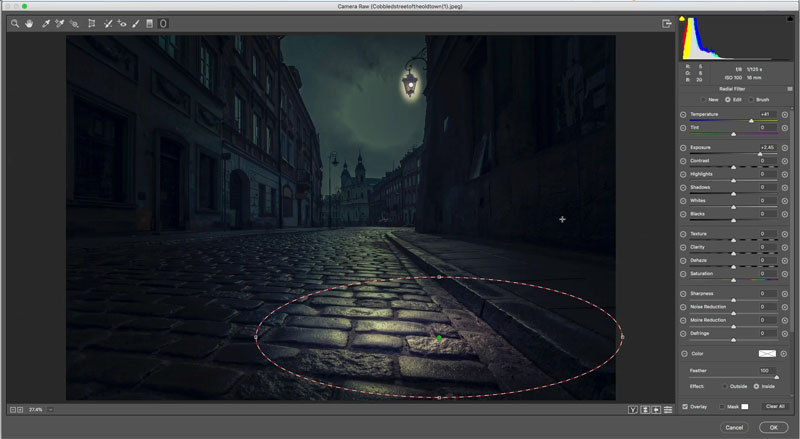
Task: Select the Red Eye Removal tool
Action: click(121, 23)
